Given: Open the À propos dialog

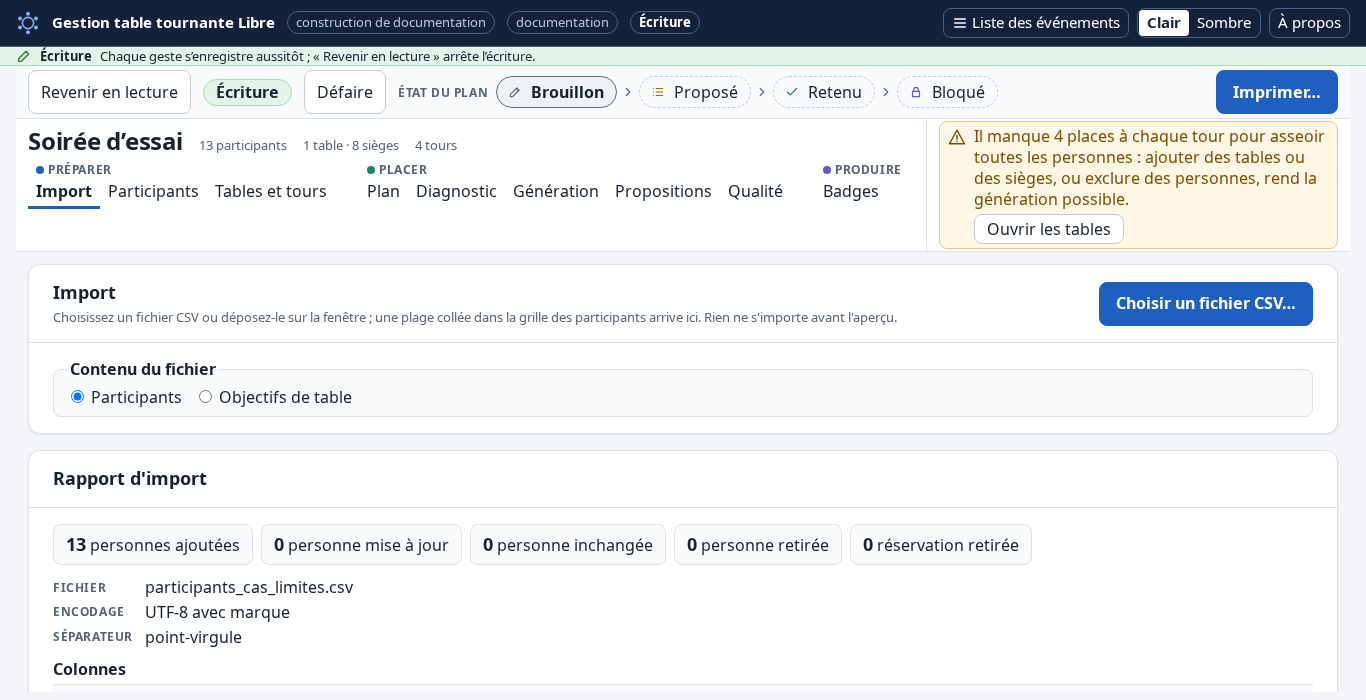Looking at the screenshot, I should [1309, 23].
